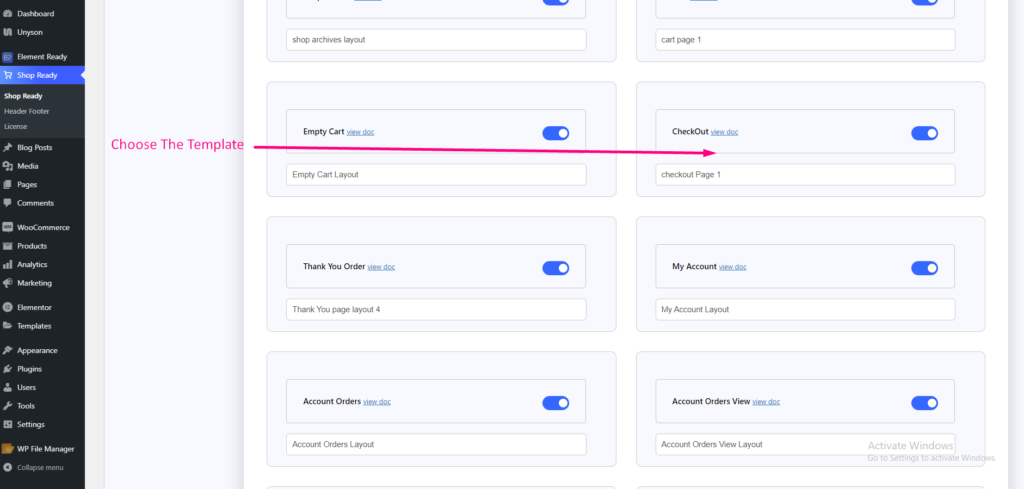Click the Shop Ready cart icon
The image size is (1024, 489).
pyautogui.click(x=8, y=75)
